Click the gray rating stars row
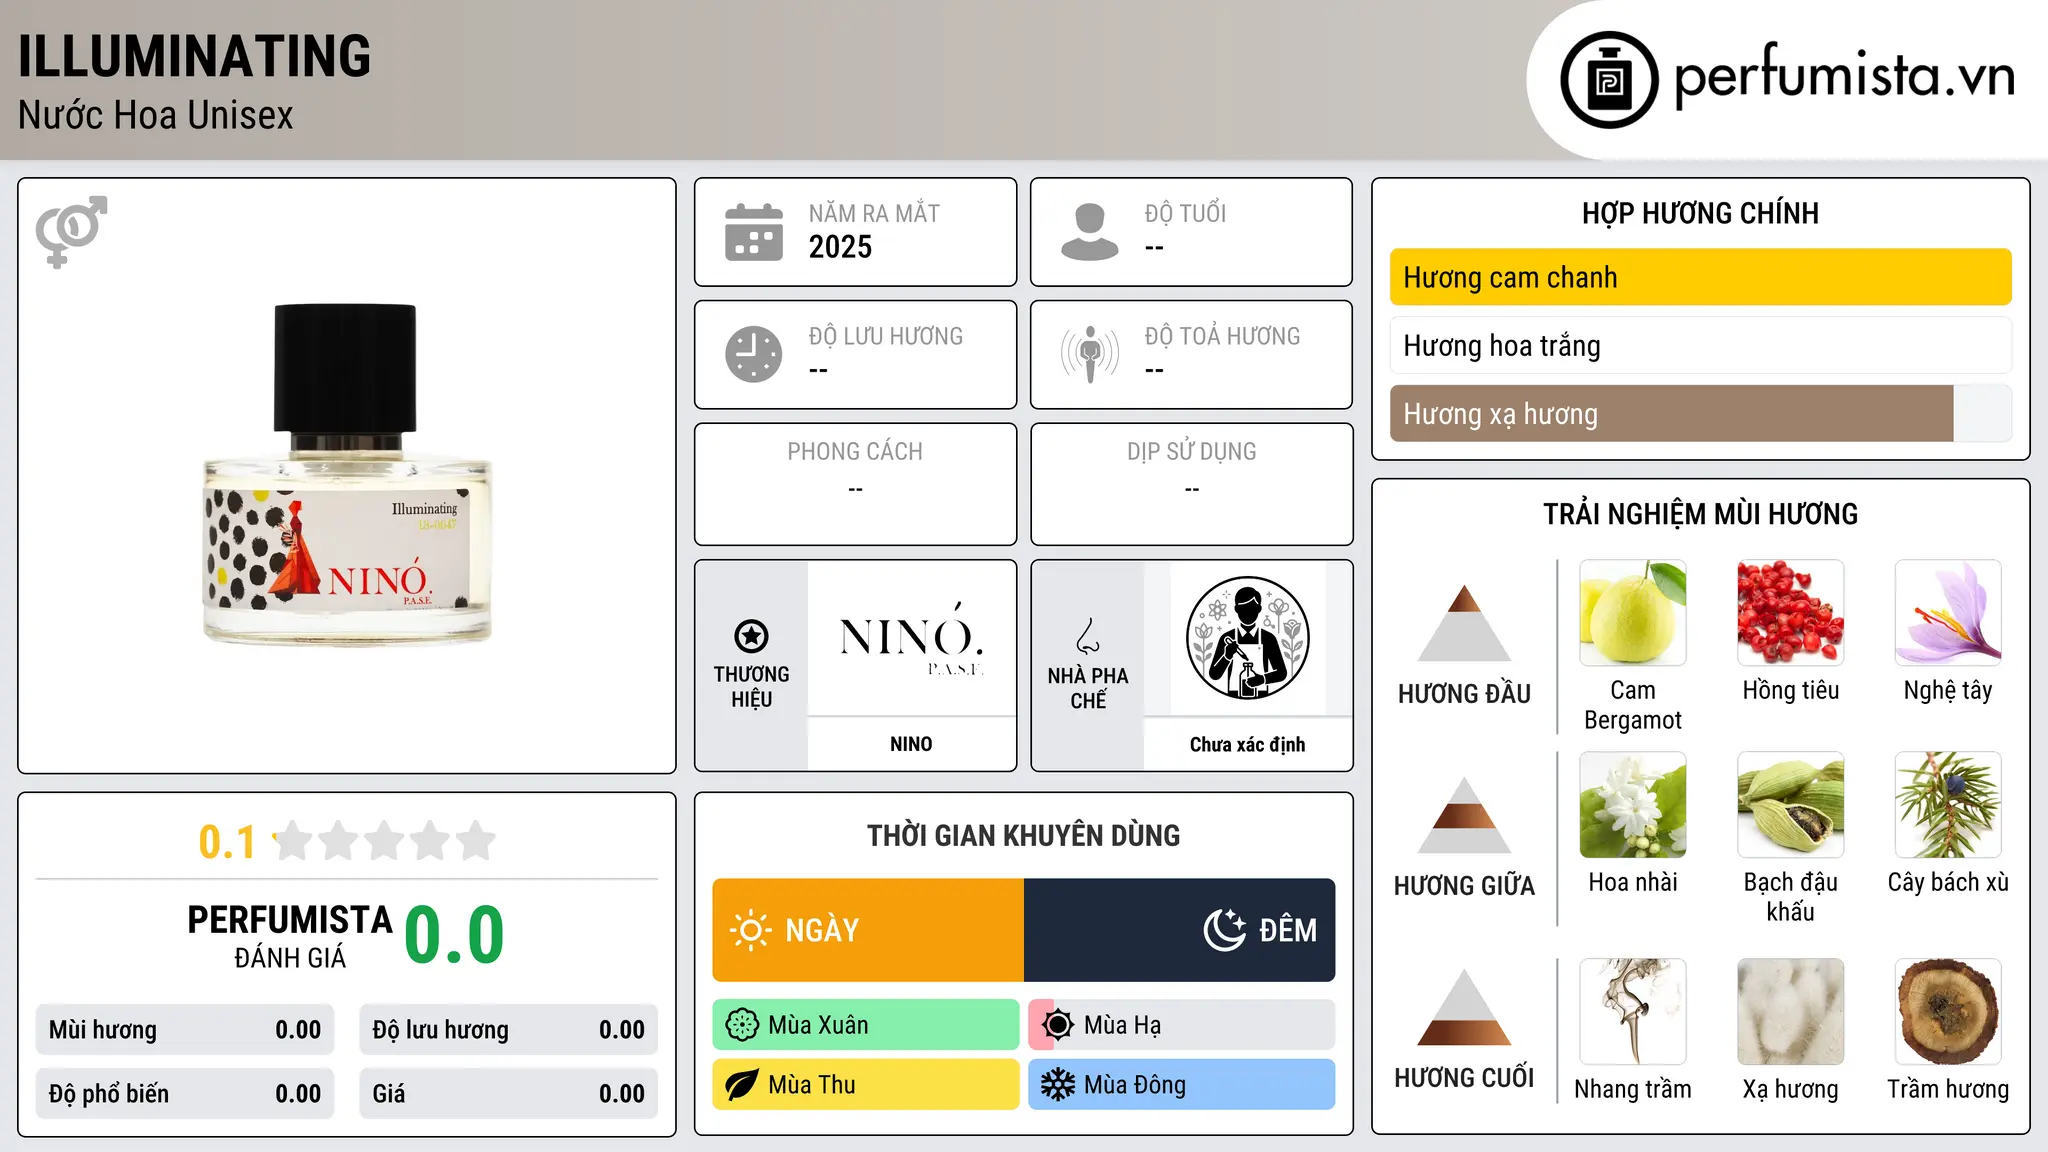 [x=384, y=841]
